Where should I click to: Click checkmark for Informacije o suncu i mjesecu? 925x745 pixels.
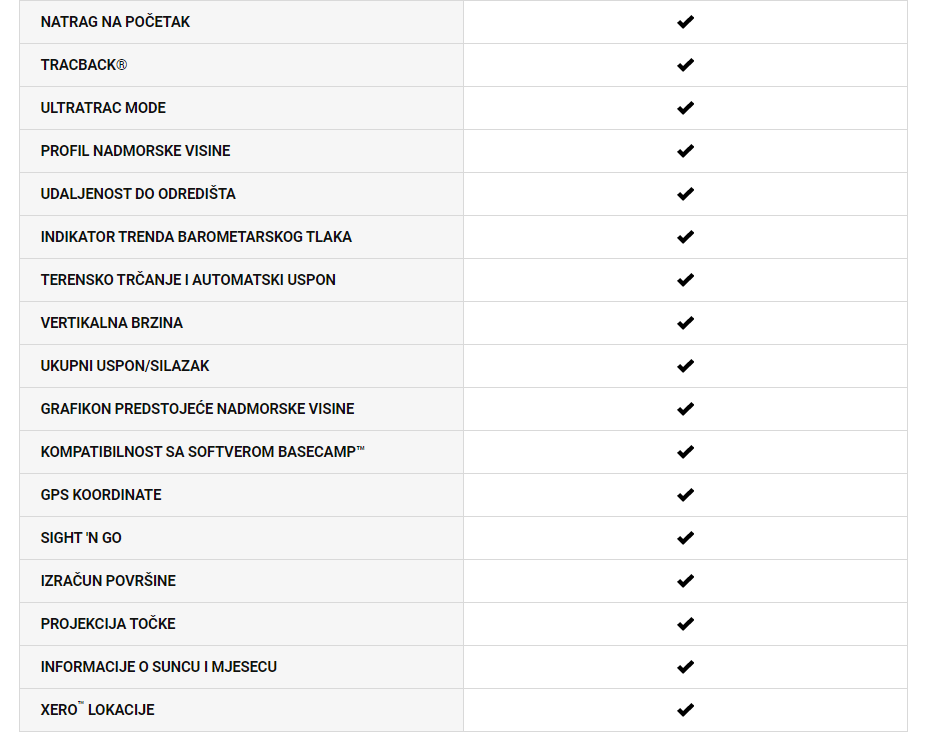pyautogui.click(x=685, y=667)
